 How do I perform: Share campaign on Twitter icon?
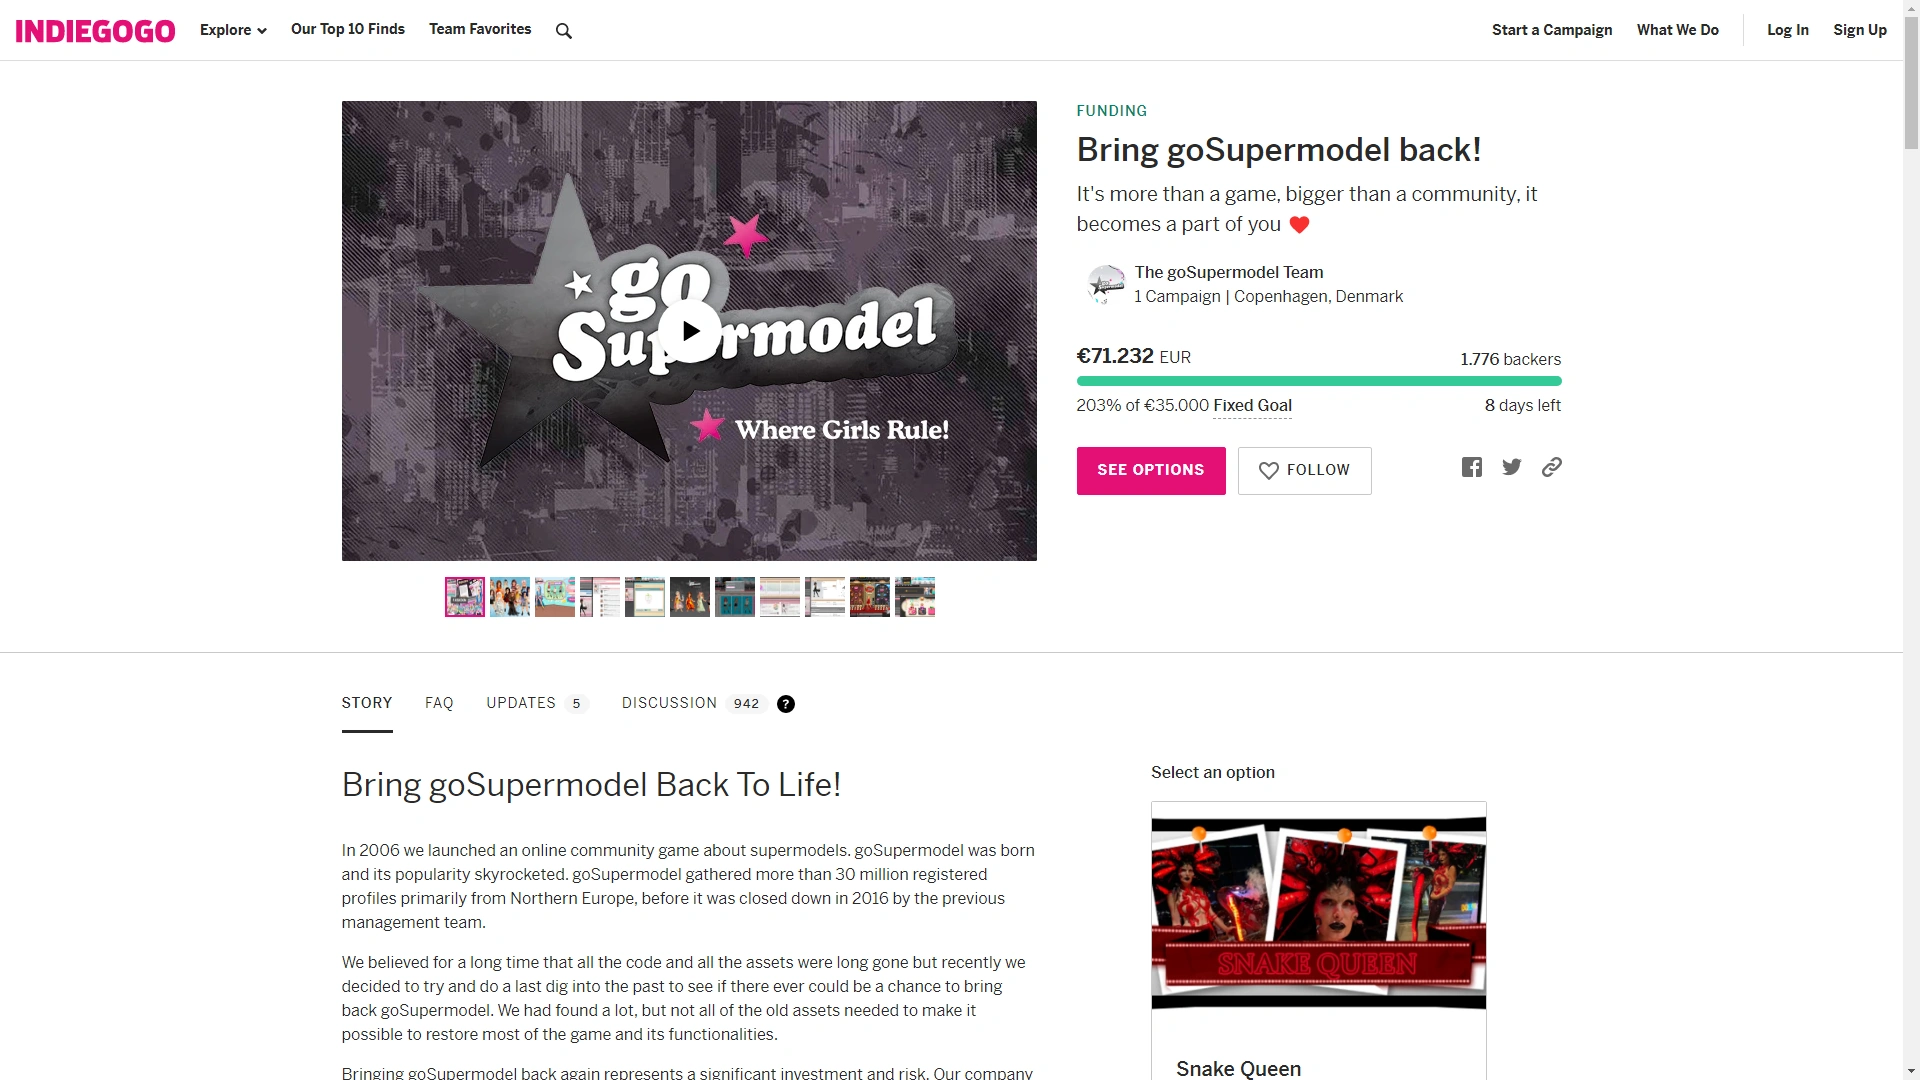[x=1512, y=467]
